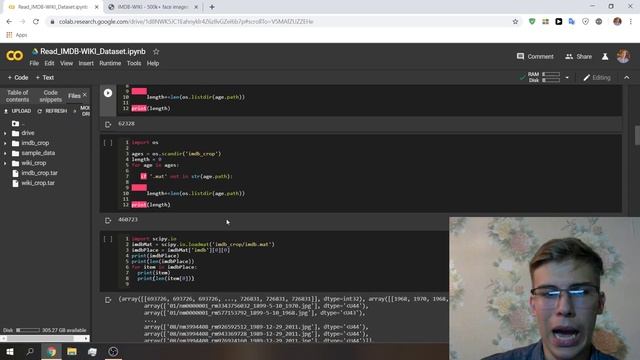
Task: Open the Windows Start menu
Action: point(10,351)
